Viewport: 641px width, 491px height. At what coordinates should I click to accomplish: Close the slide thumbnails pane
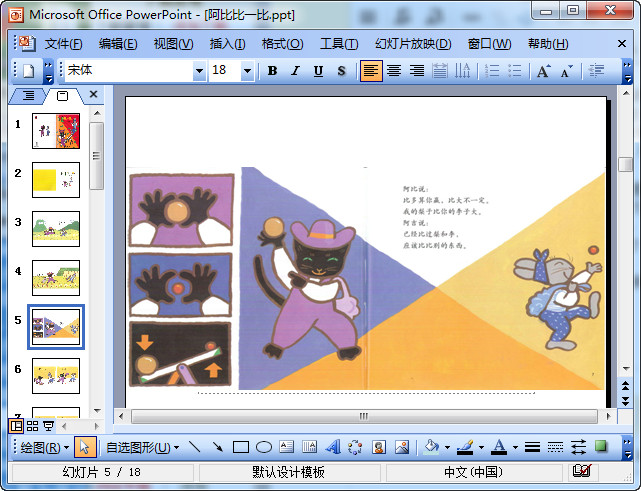tap(94, 94)
